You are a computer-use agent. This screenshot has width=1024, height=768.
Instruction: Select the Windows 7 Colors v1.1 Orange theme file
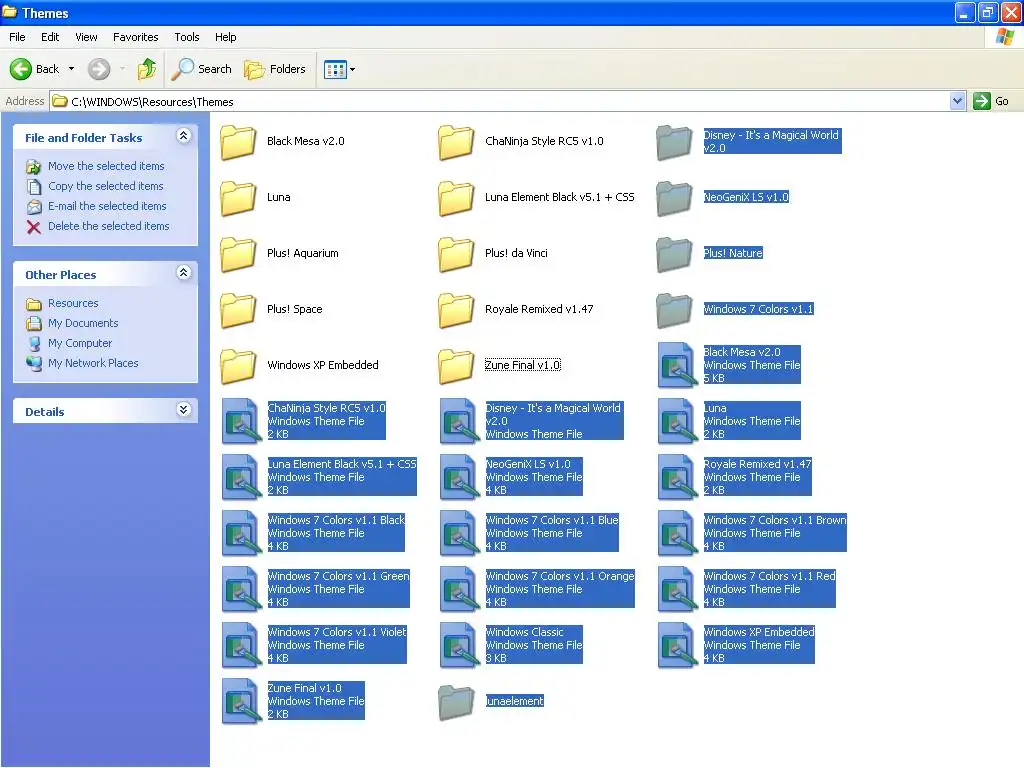coord(459,590)
